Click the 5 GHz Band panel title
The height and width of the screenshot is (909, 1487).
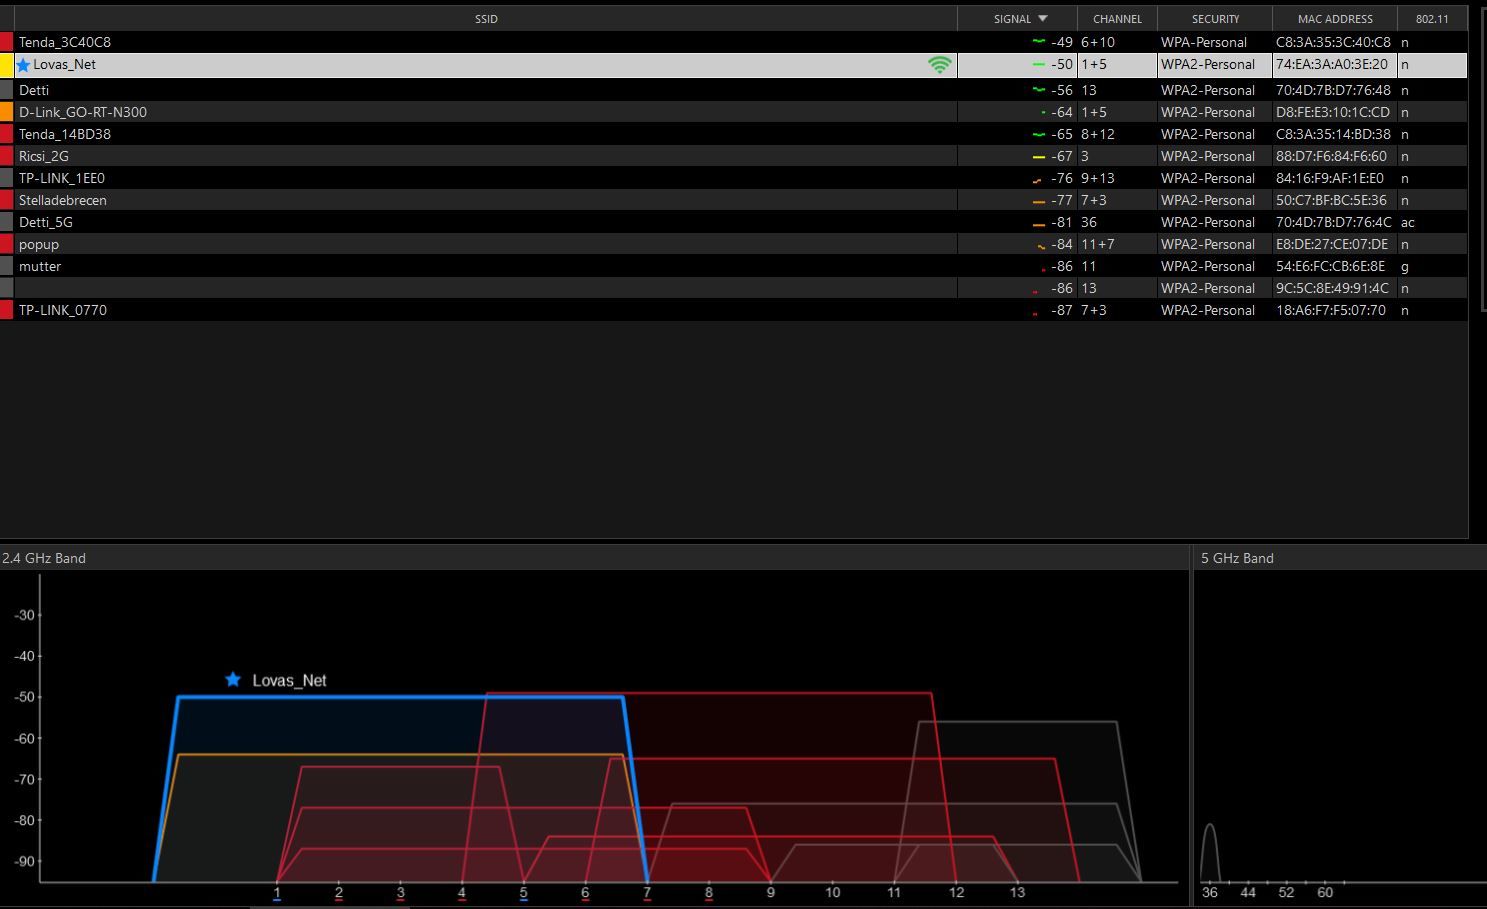1237,558
